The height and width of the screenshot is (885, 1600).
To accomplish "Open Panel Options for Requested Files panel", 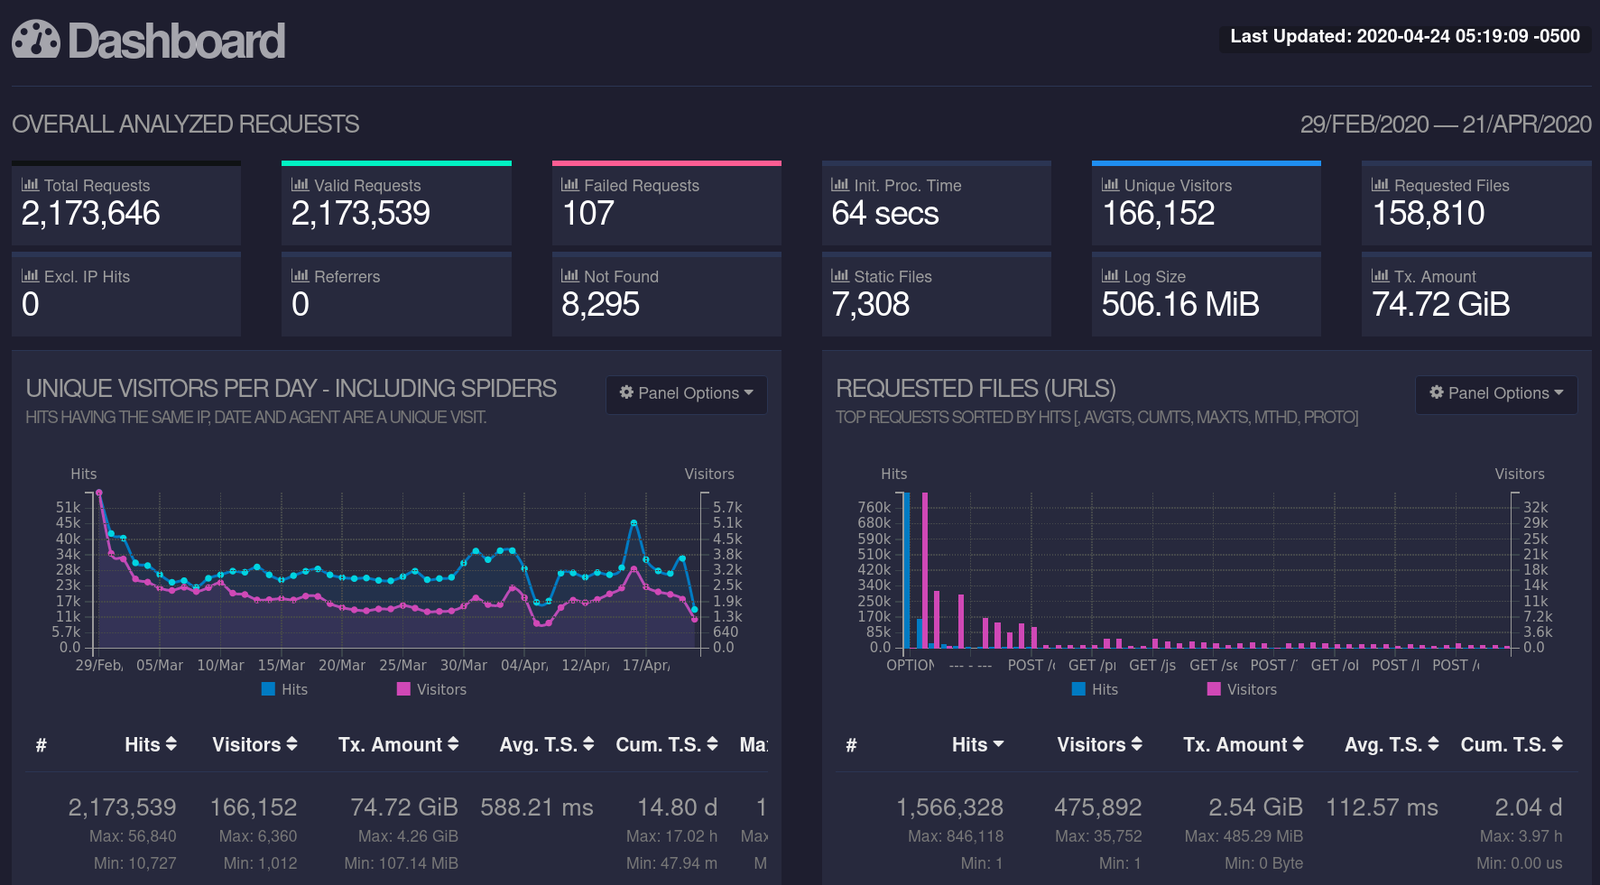I will click(x=1496, y=393).
